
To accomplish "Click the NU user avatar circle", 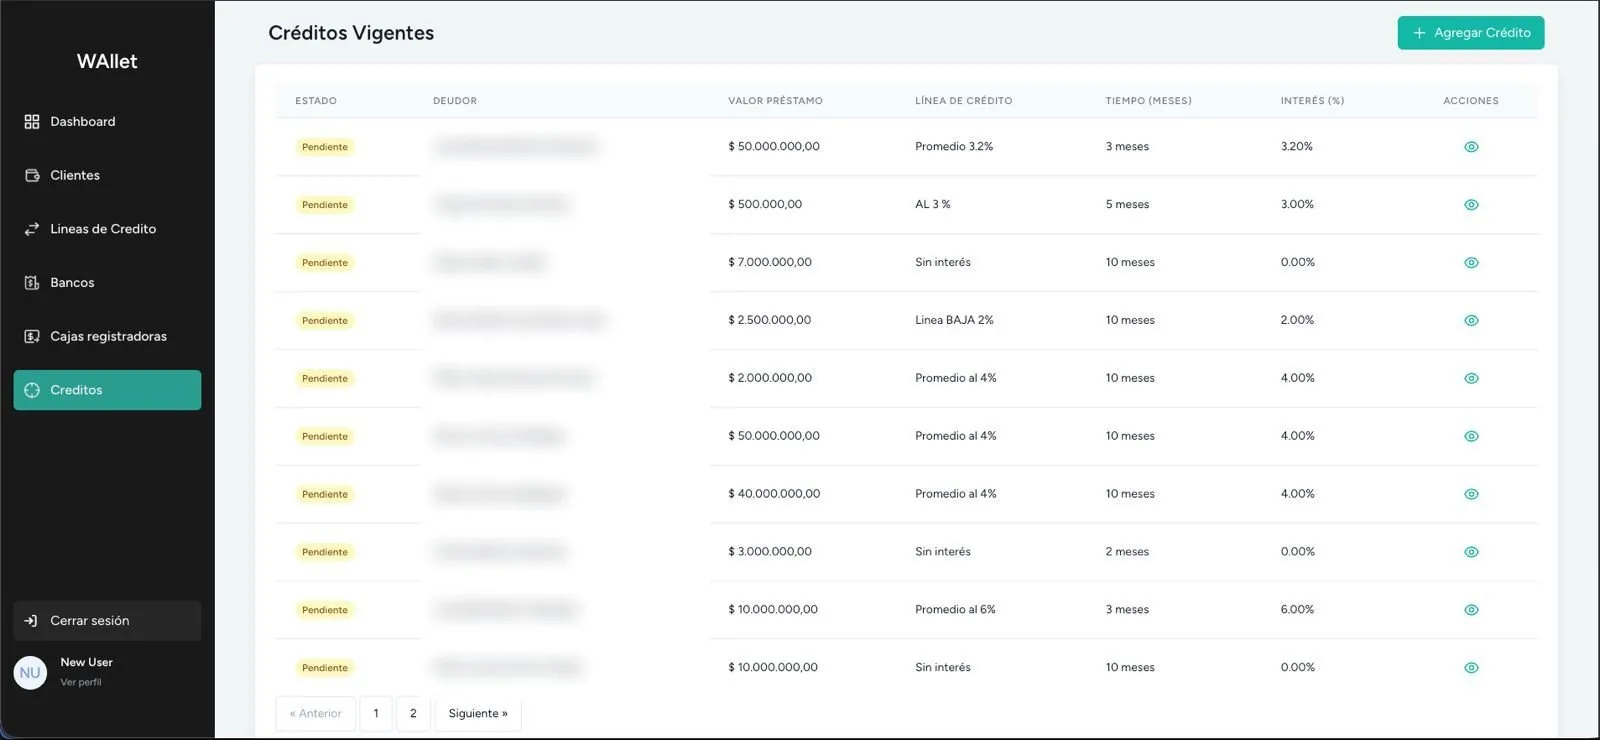I will pyautogui.click(x=30, y=673).
